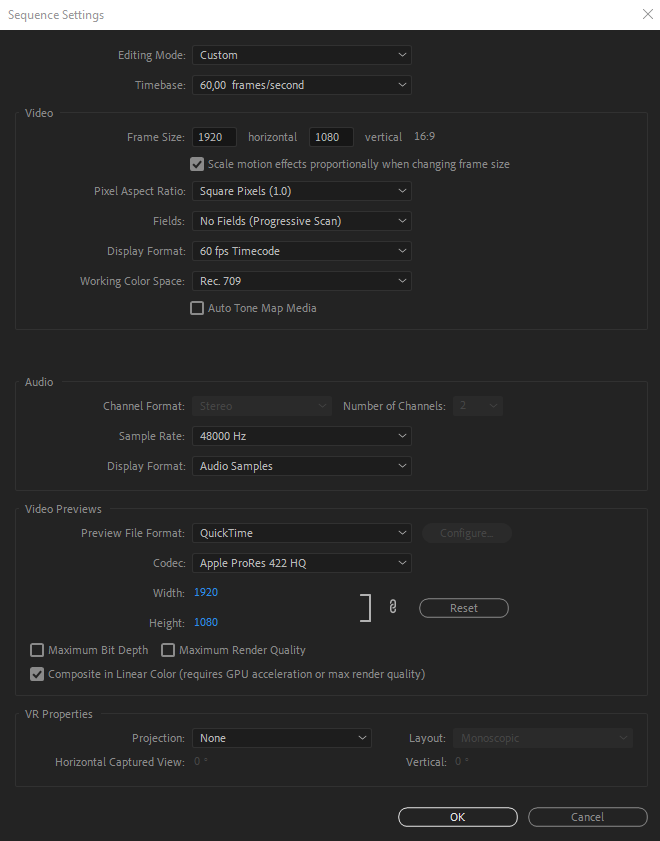
Task: Enable Maximum Render Quality
Action: pyautogui.click(x=168, y=650)
